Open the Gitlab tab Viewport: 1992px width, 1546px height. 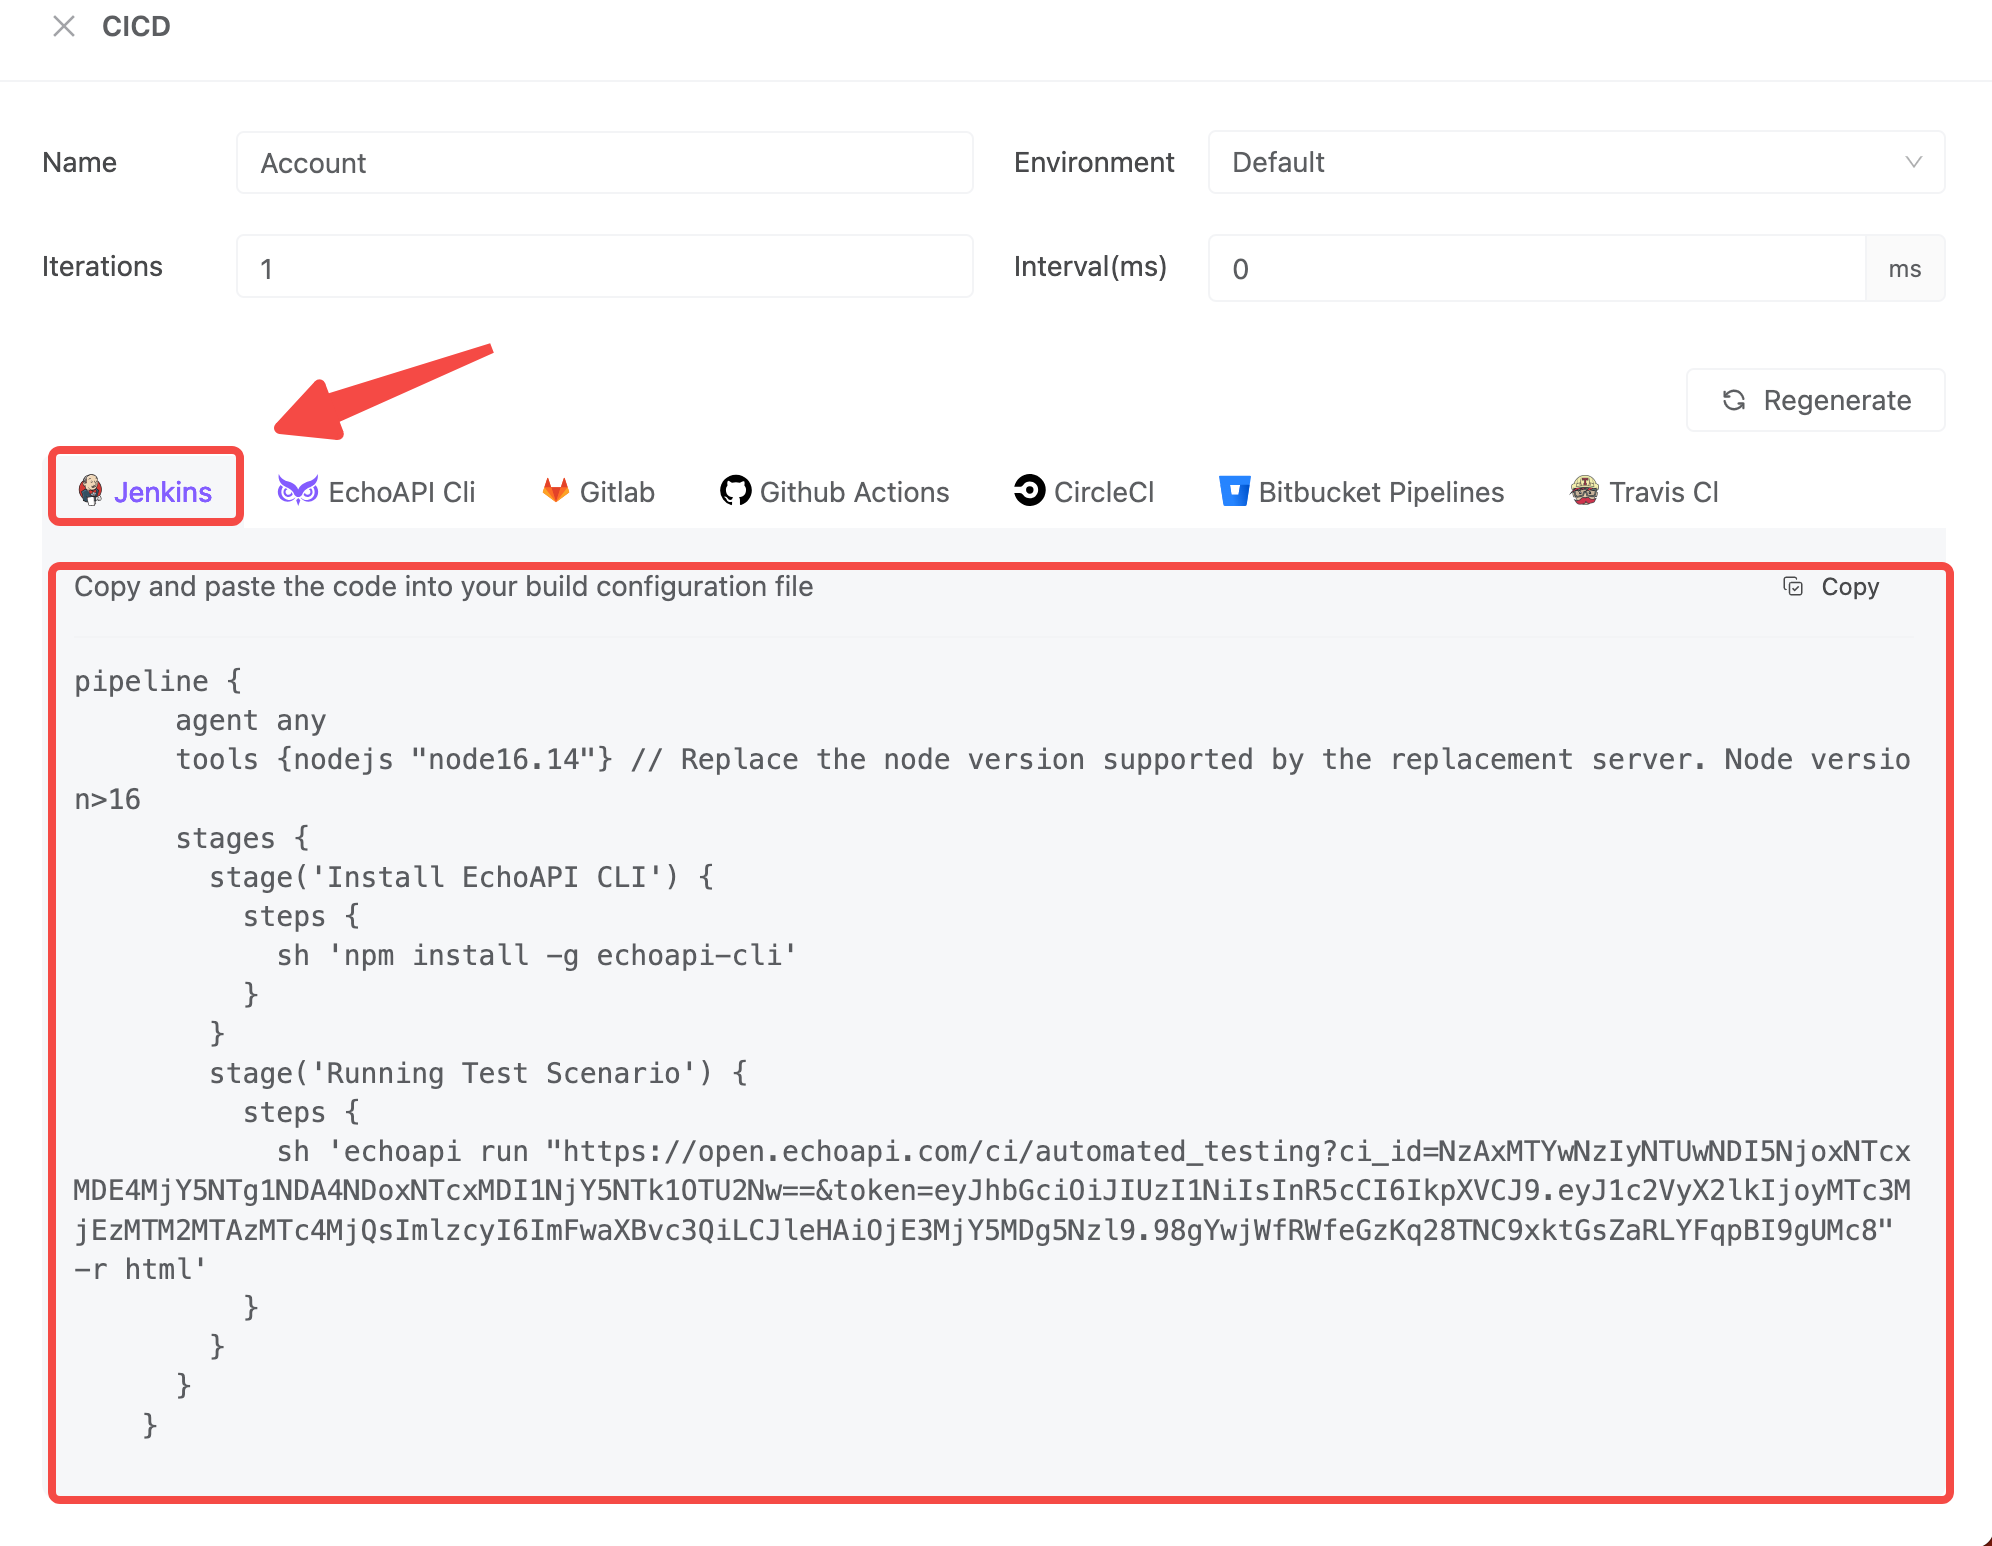click(598, 491)
